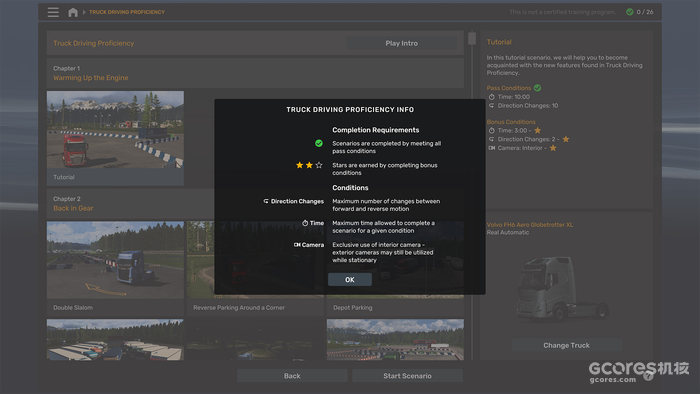Open the hamburger menu icon
Screen dimensions: 700x394
point(53,12)
